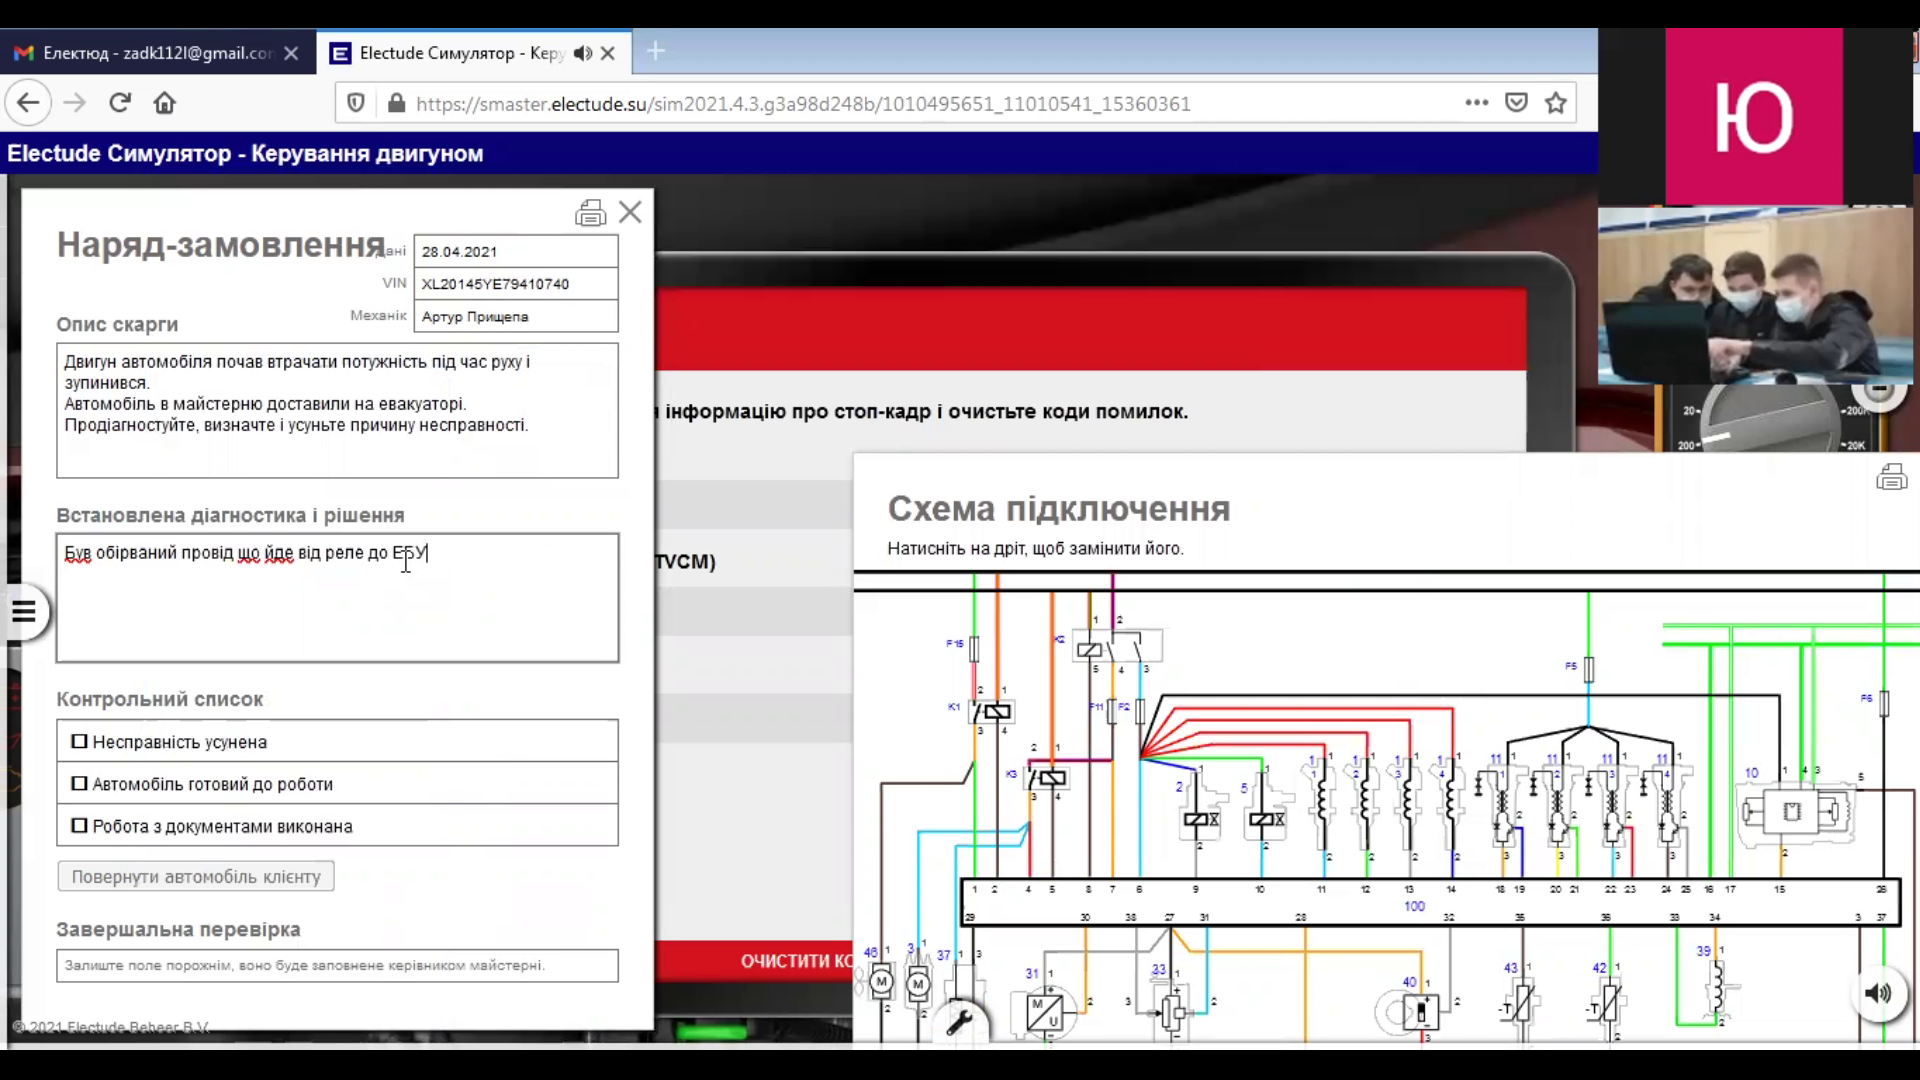Check 'Несправність усунена' checkbox
The width and height of the screenshot is (1920, 1080).
tap(80, 742)
